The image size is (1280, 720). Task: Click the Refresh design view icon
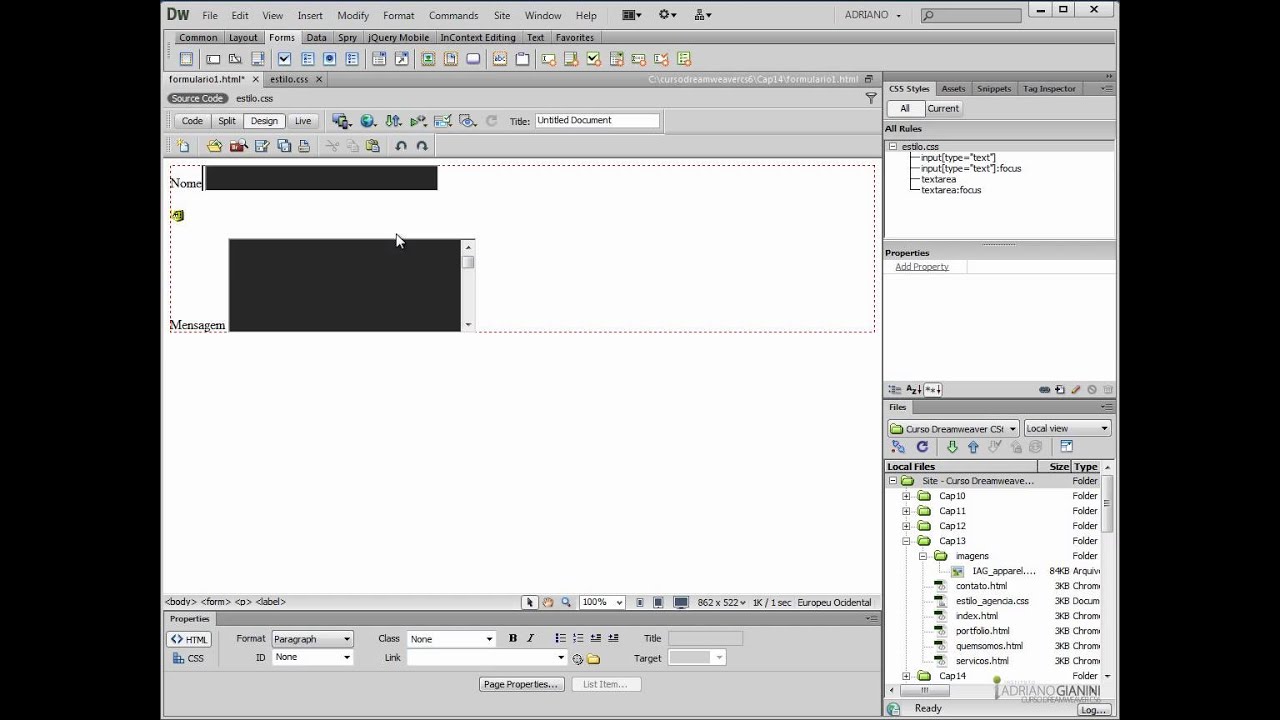point(491,121)
